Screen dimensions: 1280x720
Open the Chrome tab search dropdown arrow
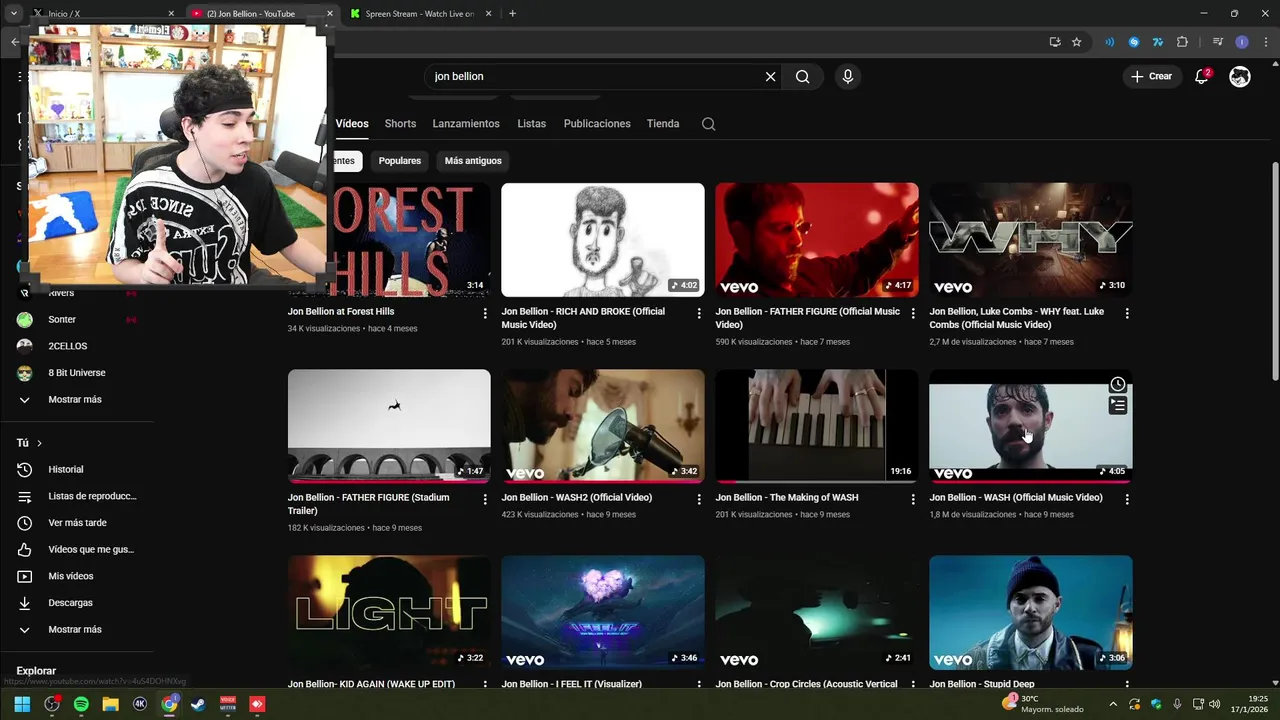pyautogui.click(x=13, y=14)
